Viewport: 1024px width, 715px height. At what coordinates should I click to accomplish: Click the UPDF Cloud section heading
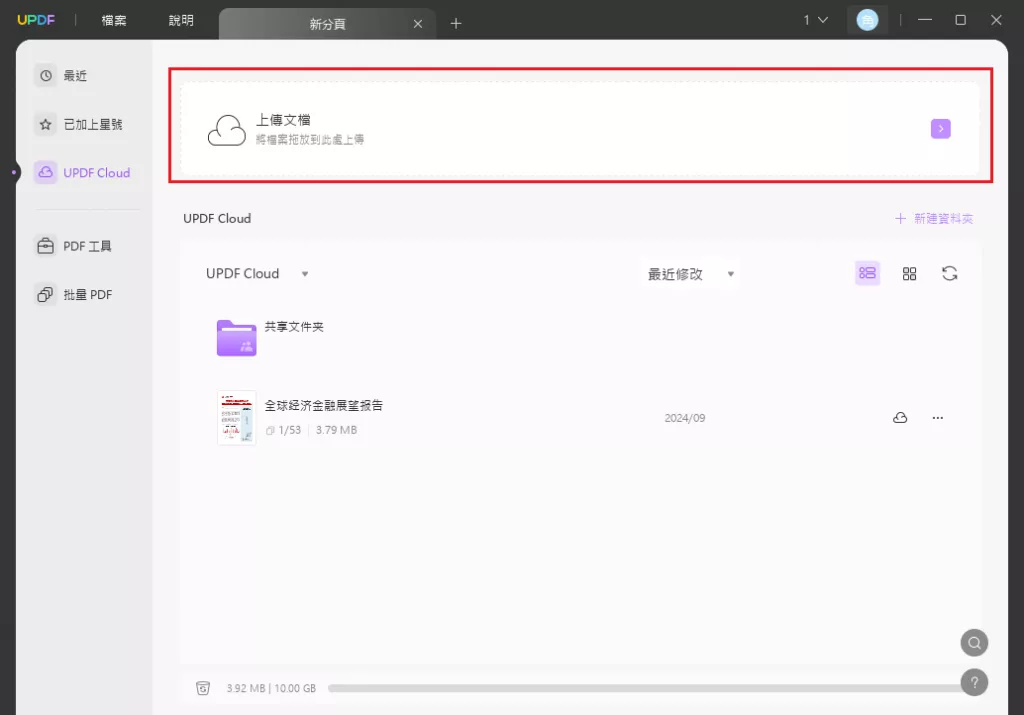pos(217,219)
